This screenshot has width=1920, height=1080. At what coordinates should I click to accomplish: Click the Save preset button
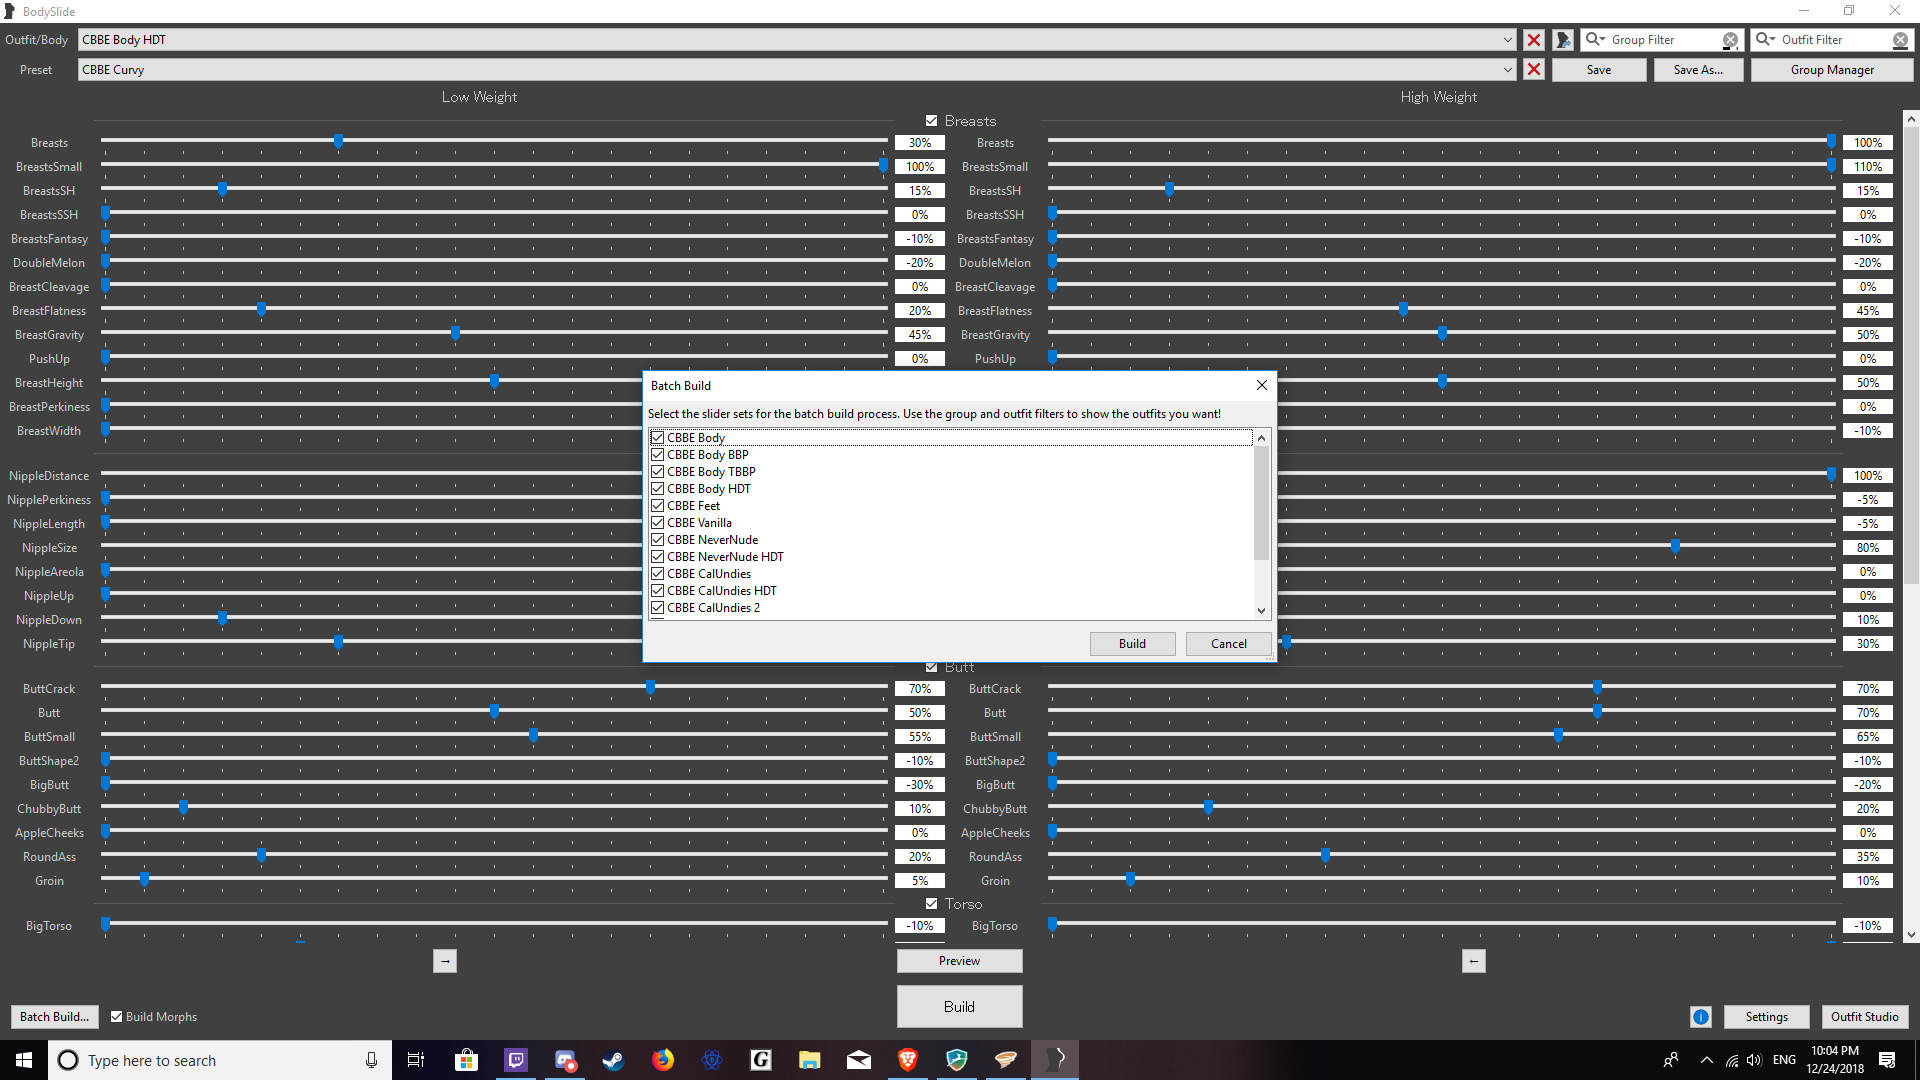[1599, 70]
